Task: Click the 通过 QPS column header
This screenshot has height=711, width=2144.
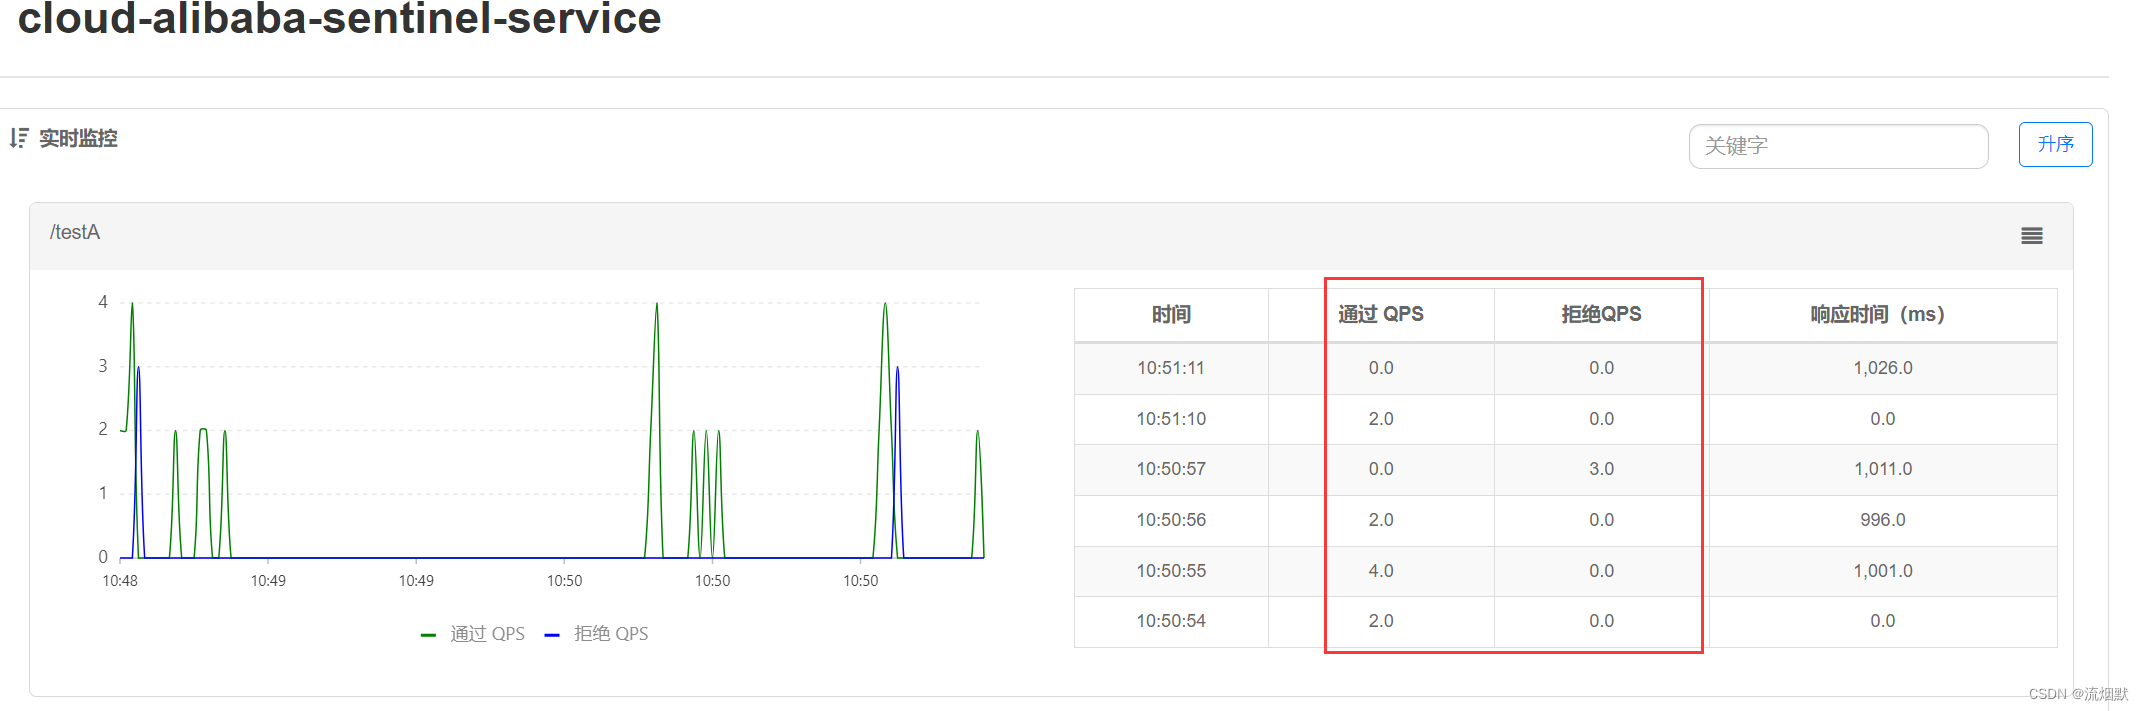Action: pos(1381,314)
